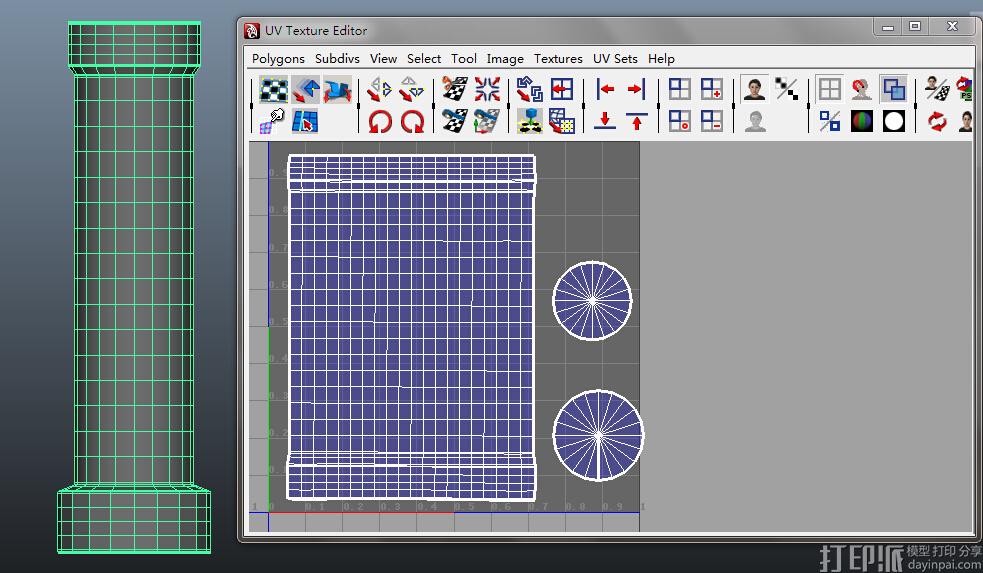Image resolution: width=983 pixels, height=573 pixels.
Task: Align selected UVs to maximum V
Action: tap(636, 121)
